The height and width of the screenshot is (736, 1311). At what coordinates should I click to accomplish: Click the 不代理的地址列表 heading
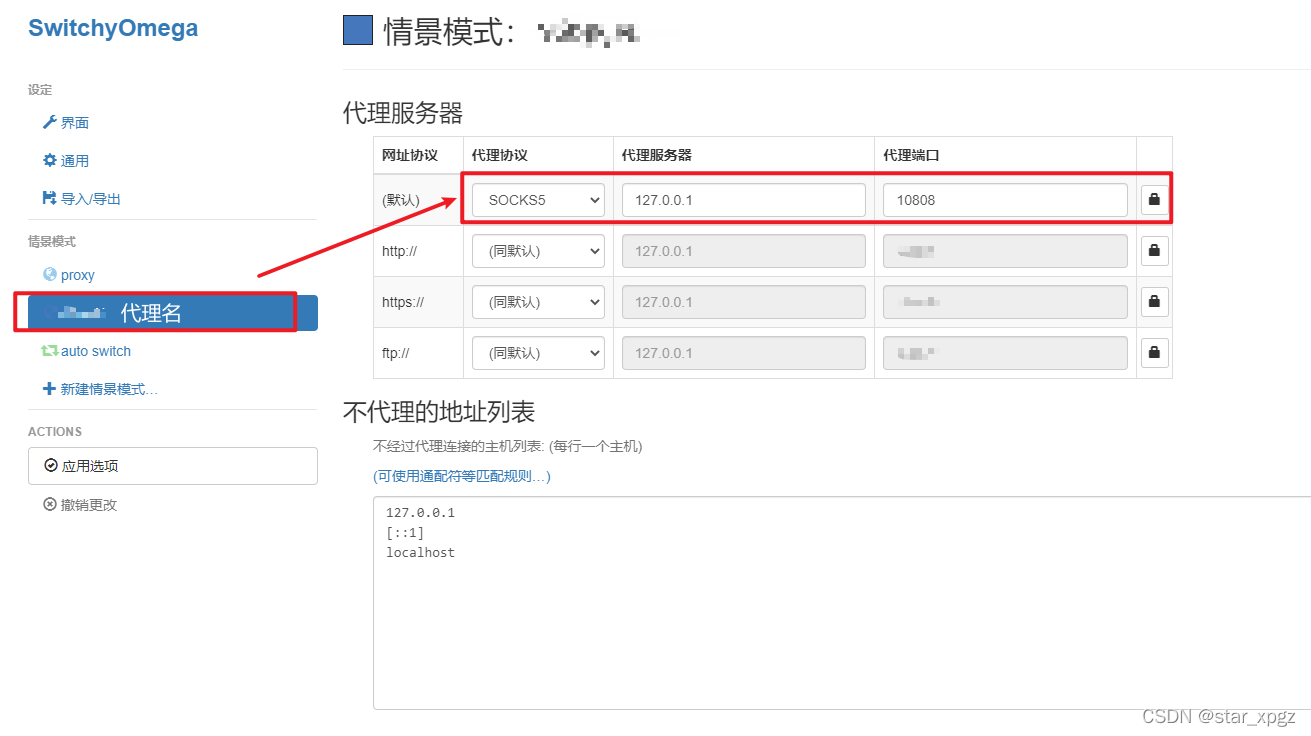[439, 411]
